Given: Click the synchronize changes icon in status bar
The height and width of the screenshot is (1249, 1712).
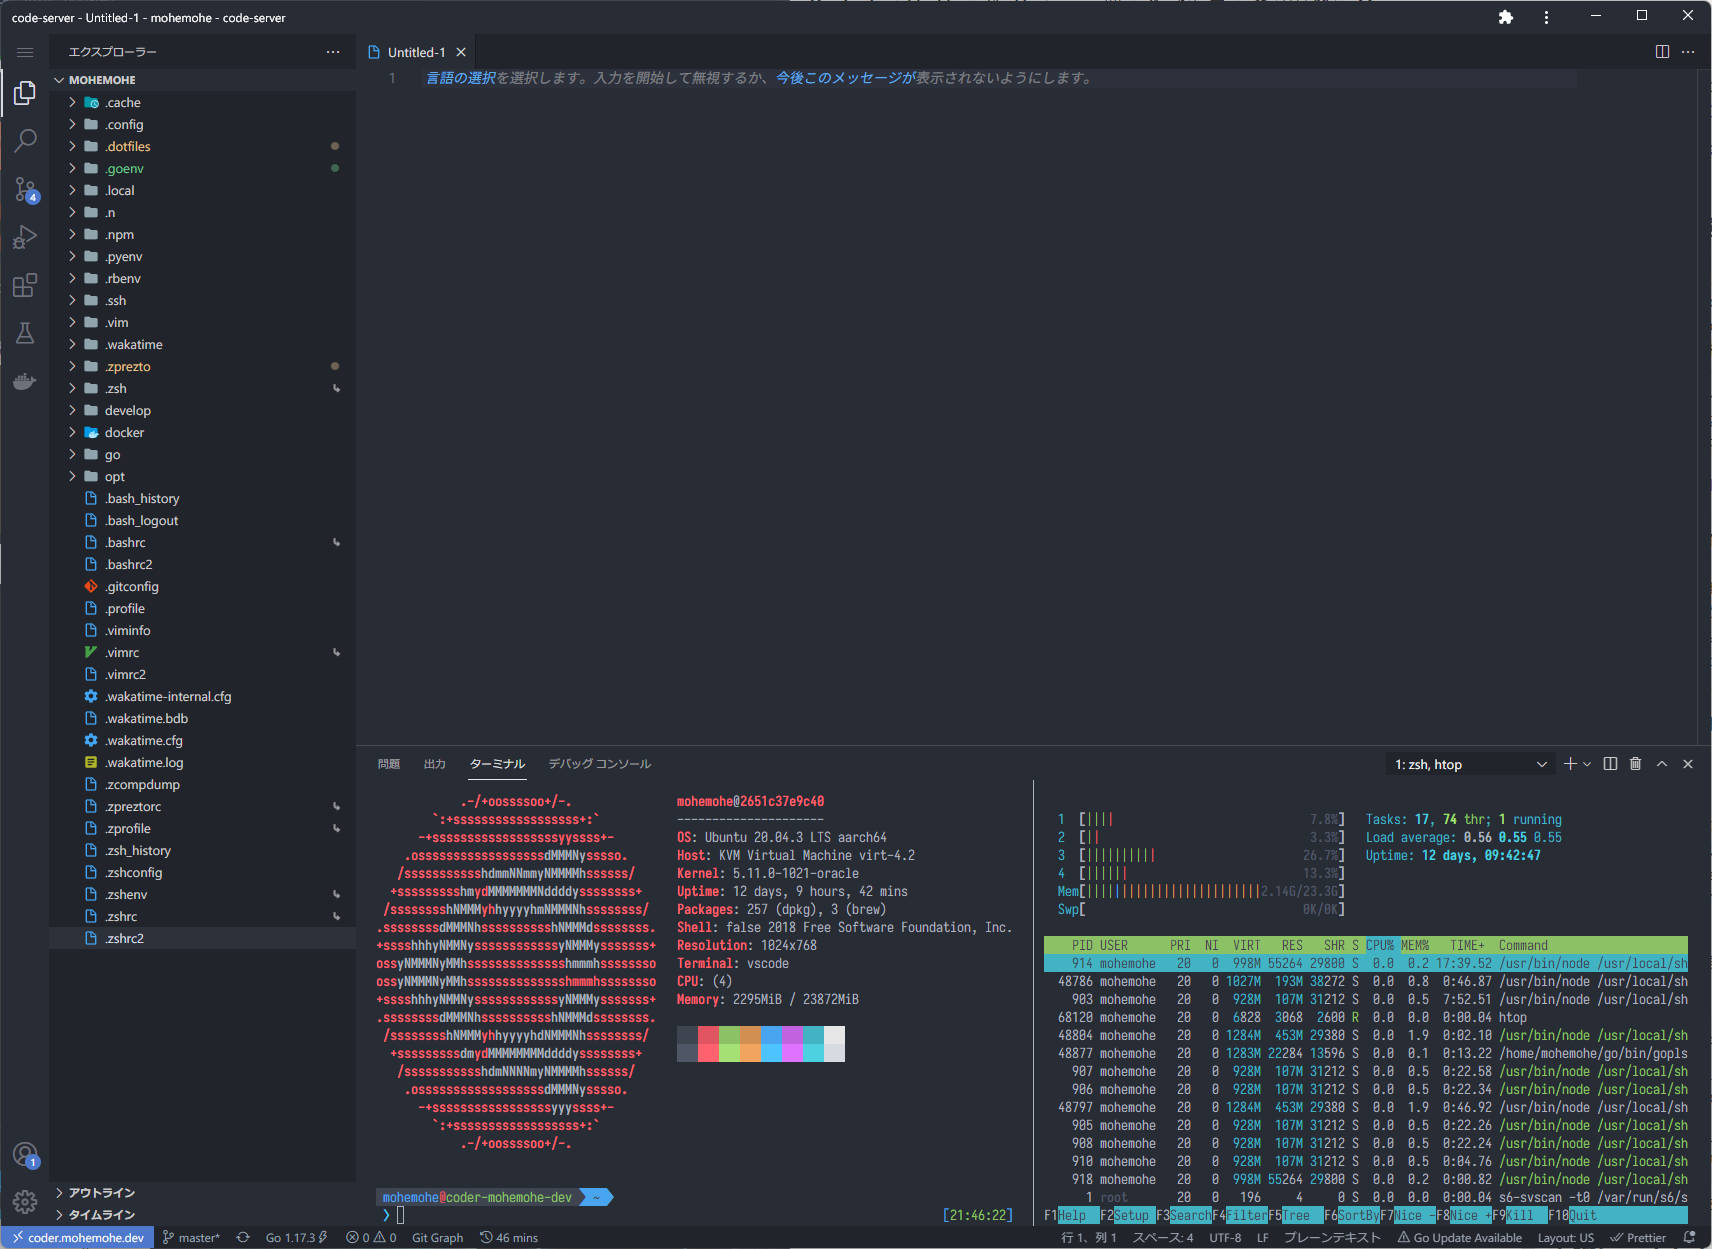Looking at the screenshot, I should pyautogui.click(x=243, y=1238).
